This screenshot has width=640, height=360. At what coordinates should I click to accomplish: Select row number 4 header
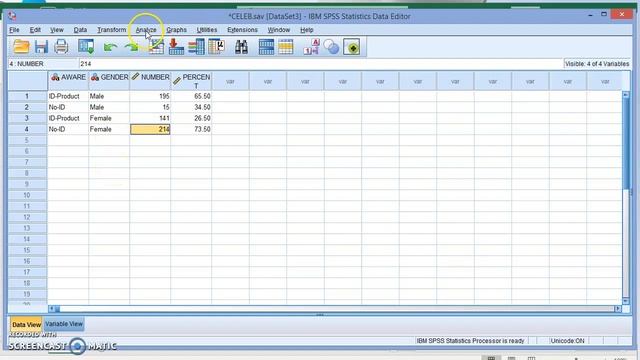(27, 129)
